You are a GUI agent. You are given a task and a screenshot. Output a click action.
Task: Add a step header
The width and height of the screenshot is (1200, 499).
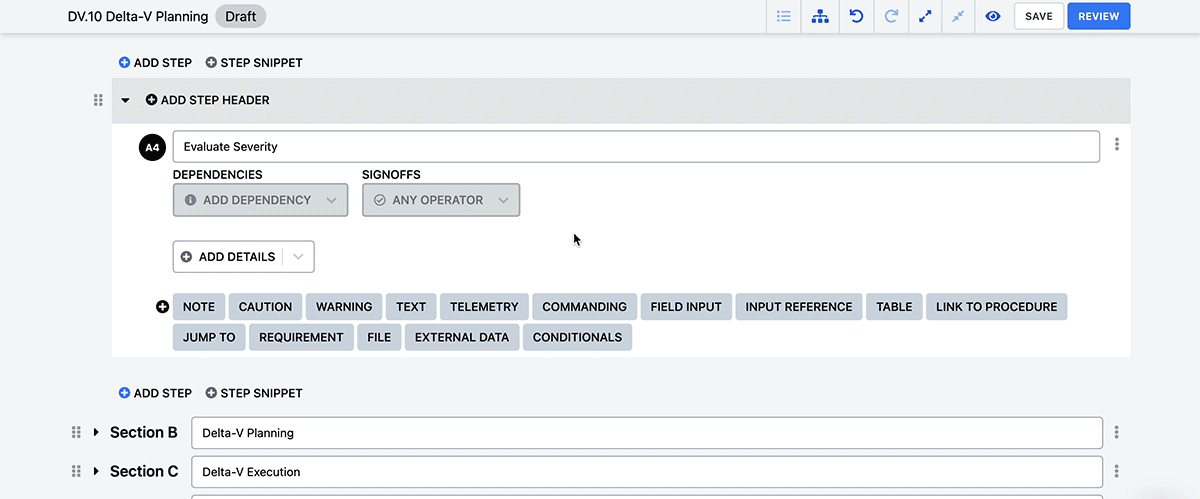[208, 100]
